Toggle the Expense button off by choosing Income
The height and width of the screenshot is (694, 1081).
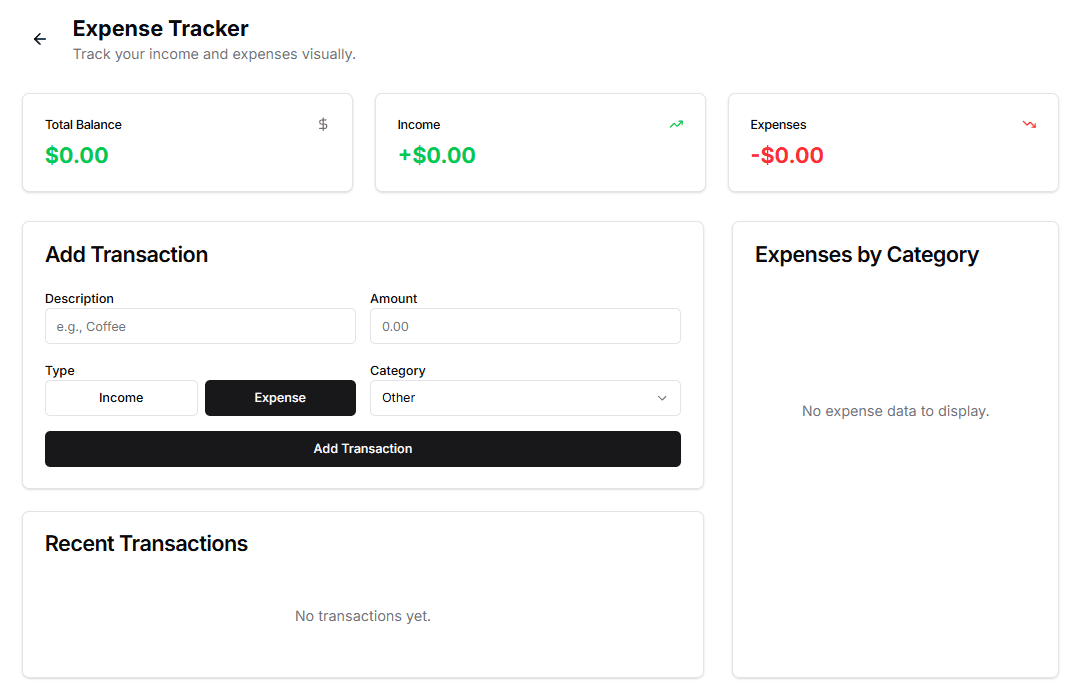pos(121,398)
